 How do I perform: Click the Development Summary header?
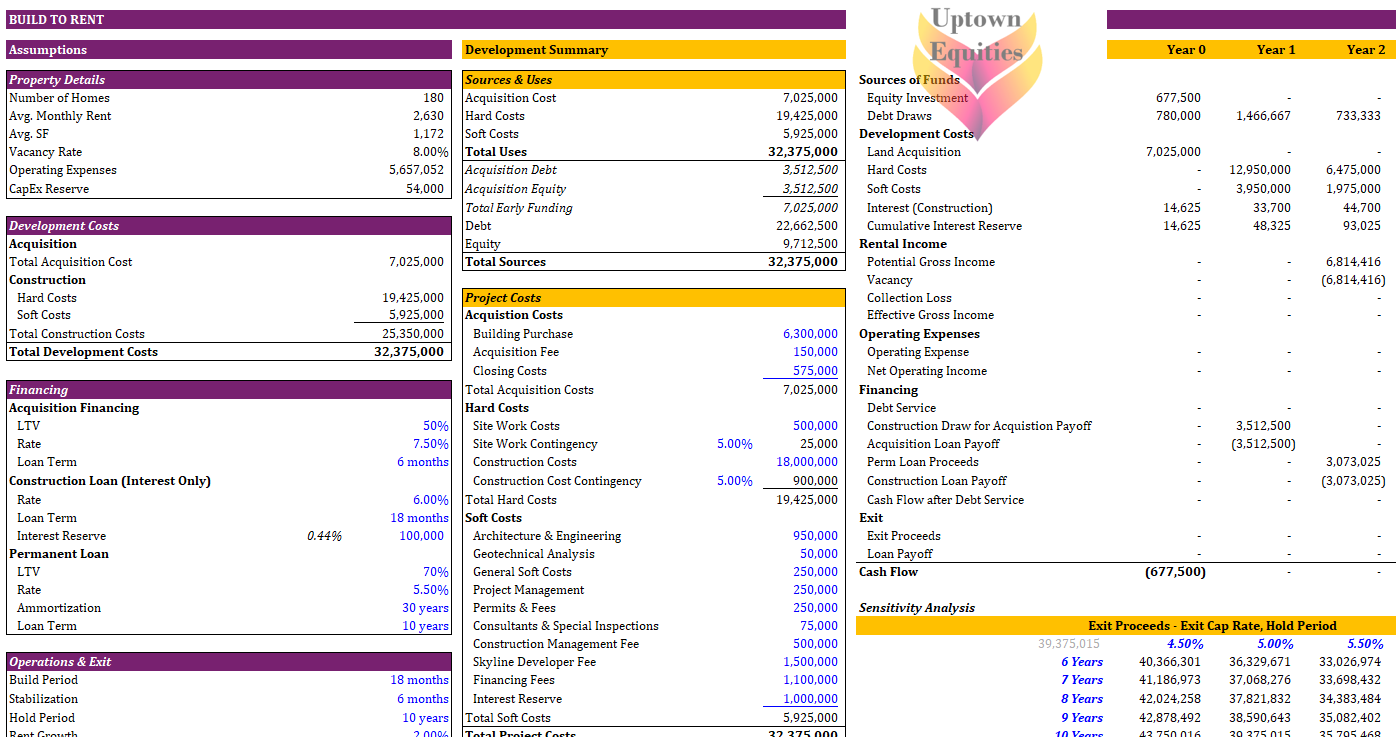(650, 49)
